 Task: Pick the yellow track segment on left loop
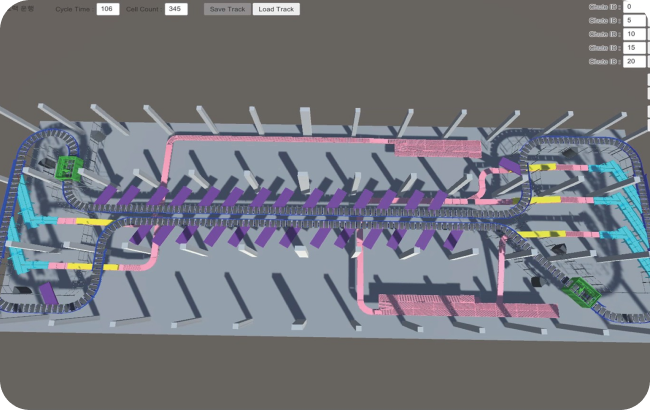(92, 221)
